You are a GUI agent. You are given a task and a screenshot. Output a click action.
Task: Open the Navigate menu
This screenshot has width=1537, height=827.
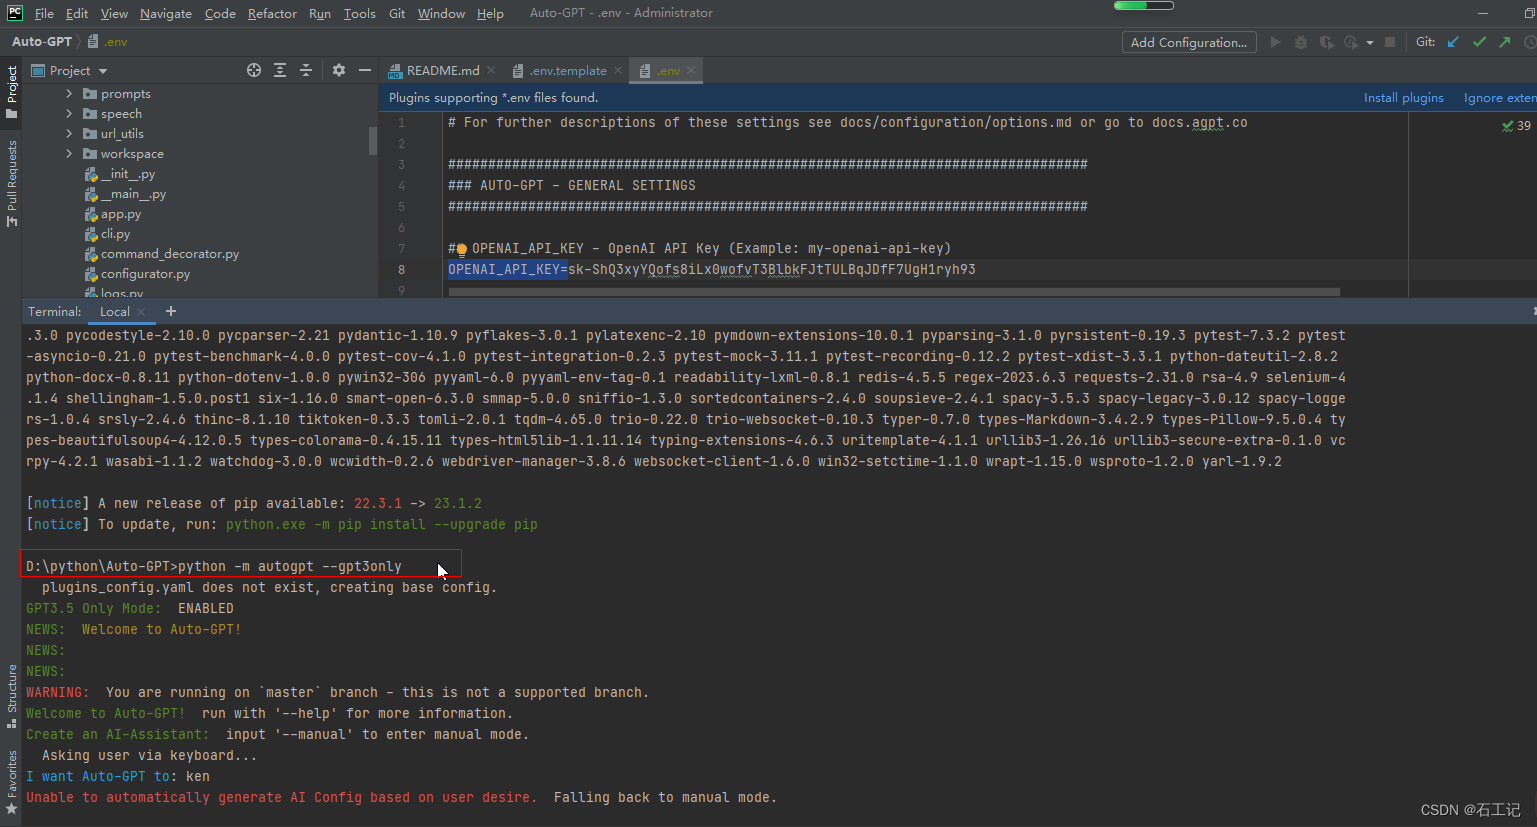point(166,13)
